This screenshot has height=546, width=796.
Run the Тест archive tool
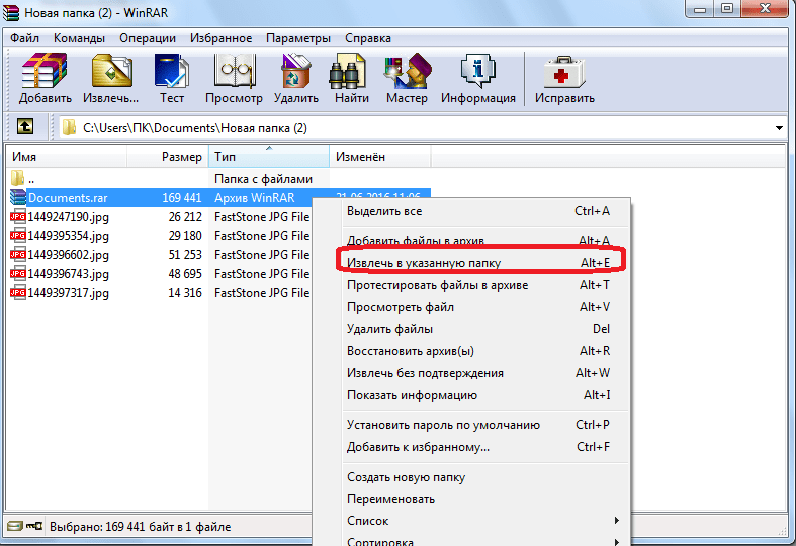(172, 71)
